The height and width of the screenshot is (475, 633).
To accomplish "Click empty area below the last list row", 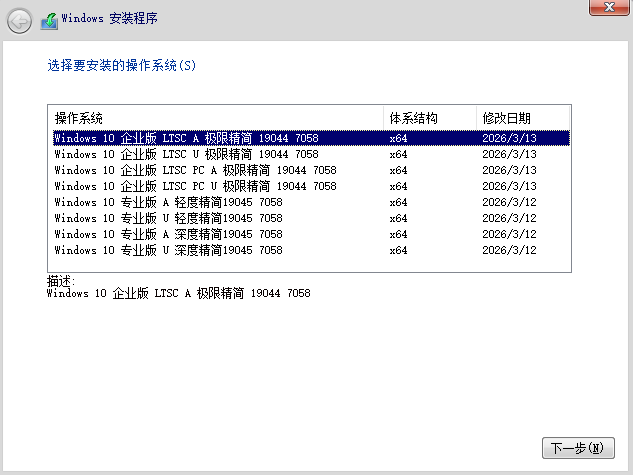I will pyautogui.click(x=300, y=264).
